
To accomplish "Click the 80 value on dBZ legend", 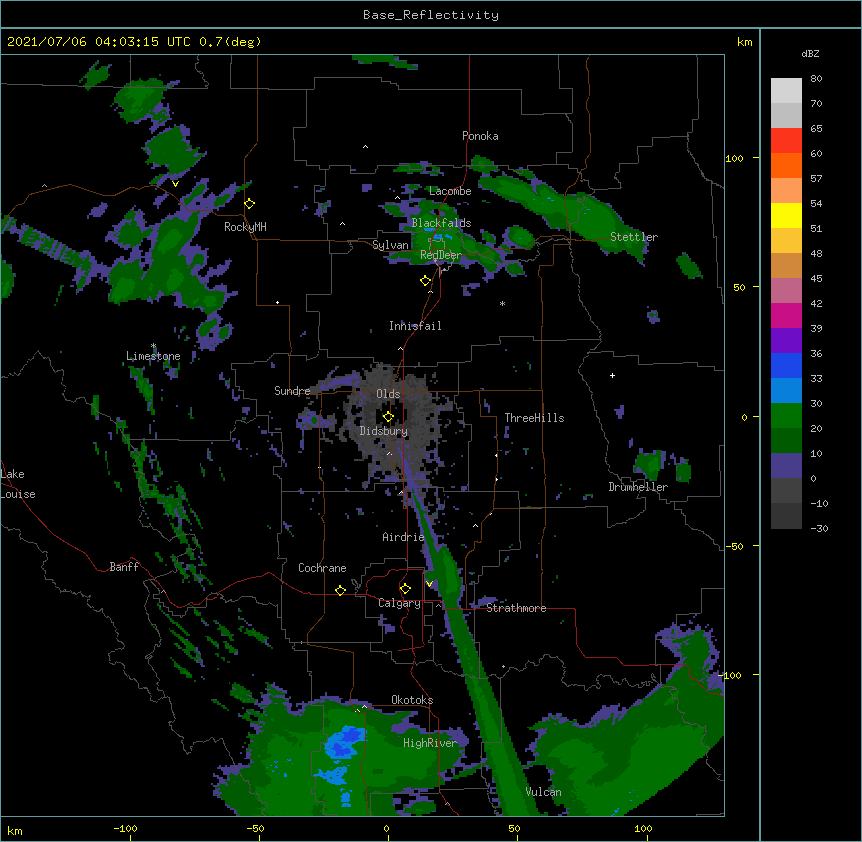I will point(816,79).
